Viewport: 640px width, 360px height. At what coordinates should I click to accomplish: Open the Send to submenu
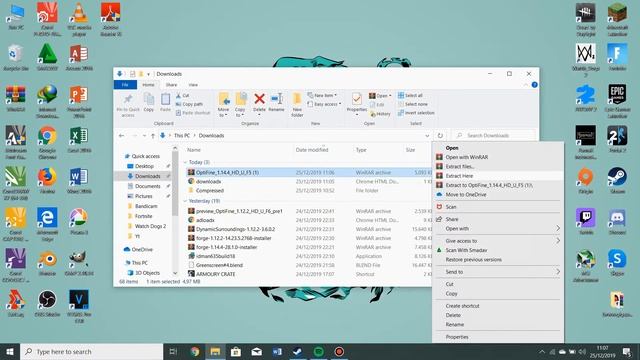tap(498, 272)
